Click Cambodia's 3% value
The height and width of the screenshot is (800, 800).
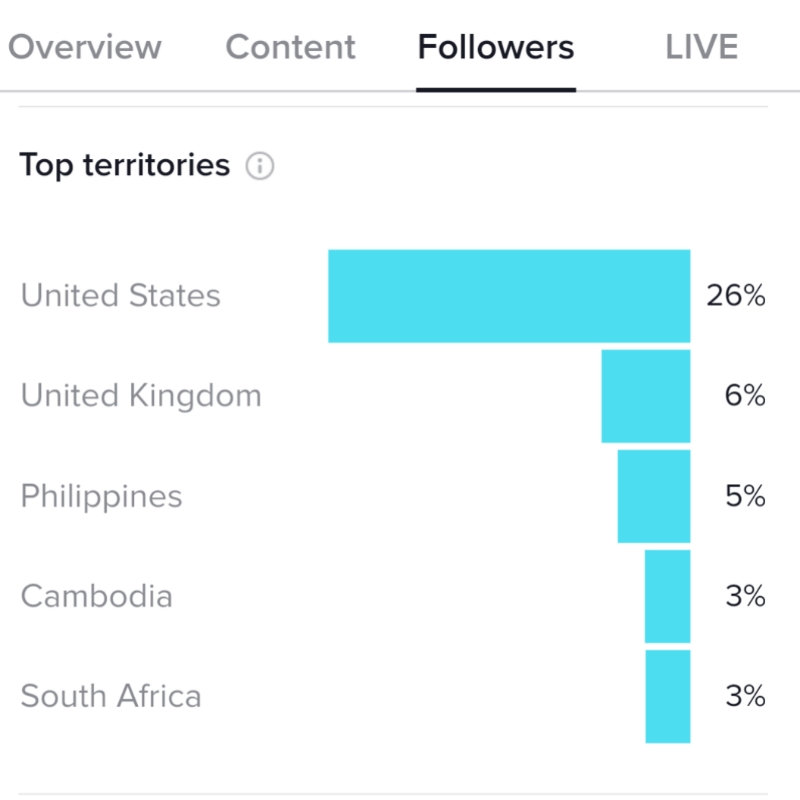tap(745, 595)
